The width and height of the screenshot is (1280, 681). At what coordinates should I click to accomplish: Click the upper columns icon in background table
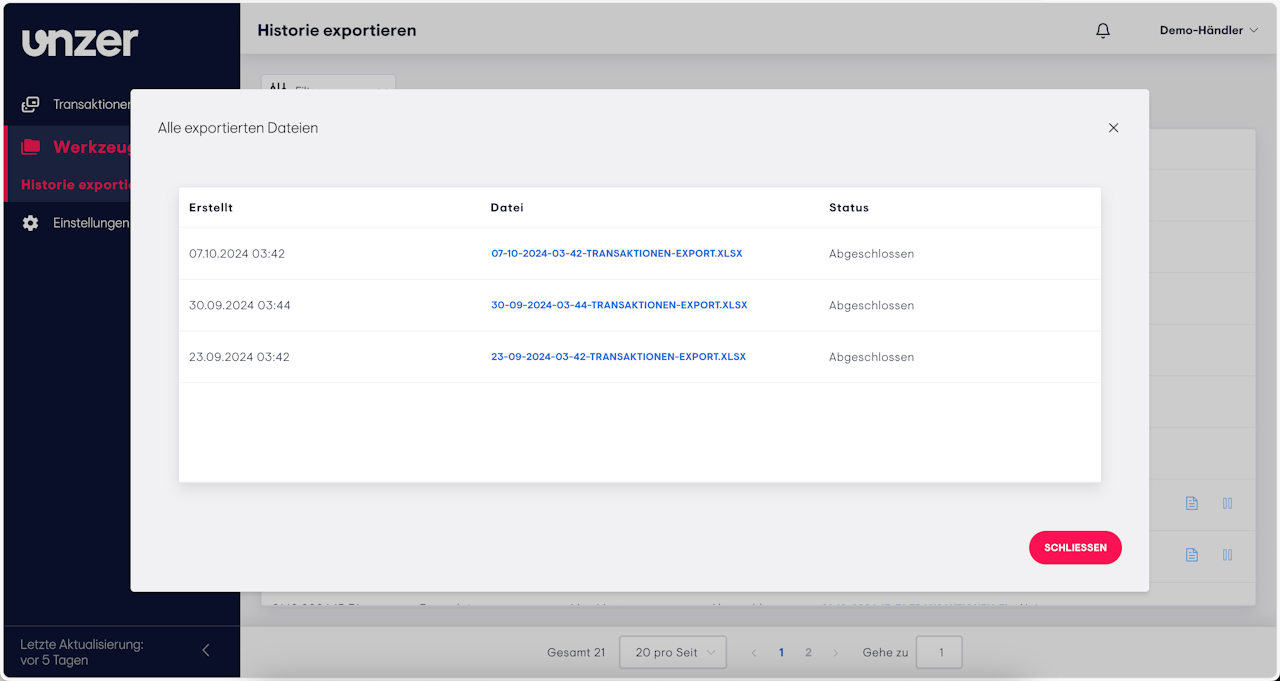coord(1227,503)
